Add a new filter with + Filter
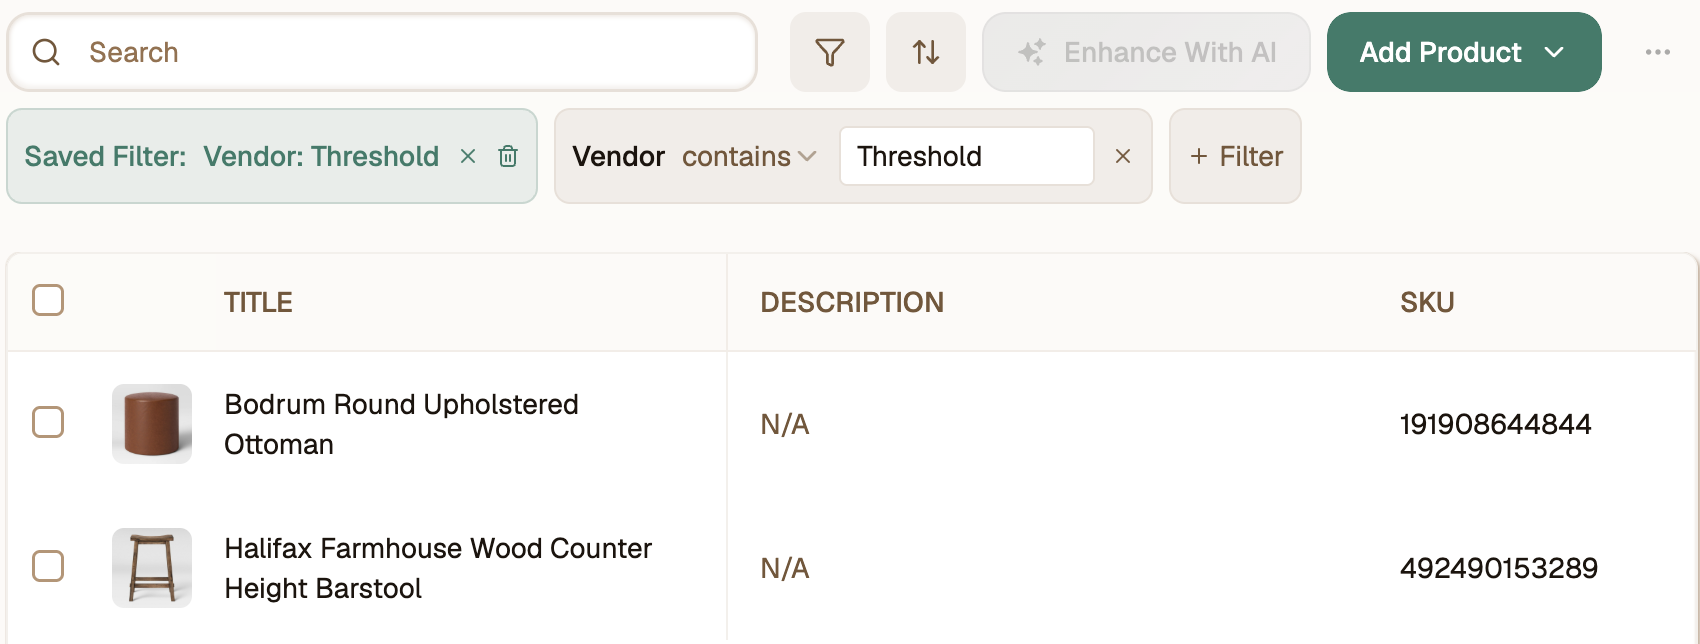Image resolution: width=1700 pixels, height=644 pixels. [1235, 156]
